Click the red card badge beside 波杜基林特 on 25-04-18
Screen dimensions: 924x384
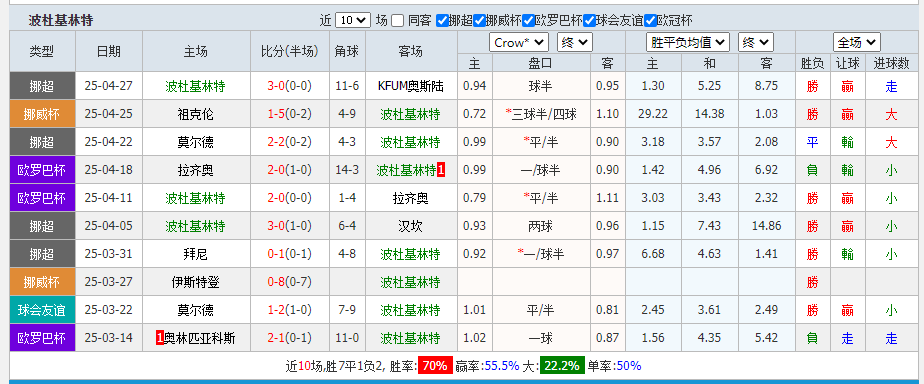point(441,170)
